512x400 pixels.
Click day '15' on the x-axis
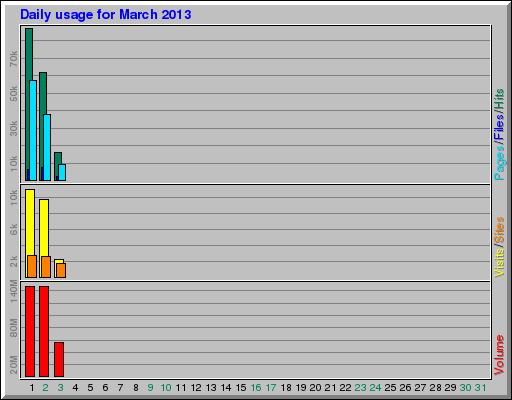pyautogui.click(x=241, y=388)
